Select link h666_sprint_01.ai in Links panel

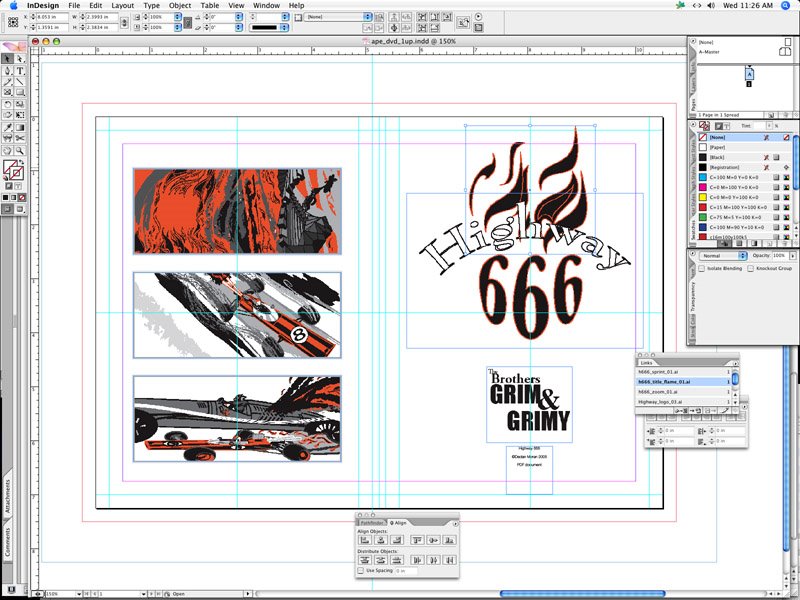684,372
